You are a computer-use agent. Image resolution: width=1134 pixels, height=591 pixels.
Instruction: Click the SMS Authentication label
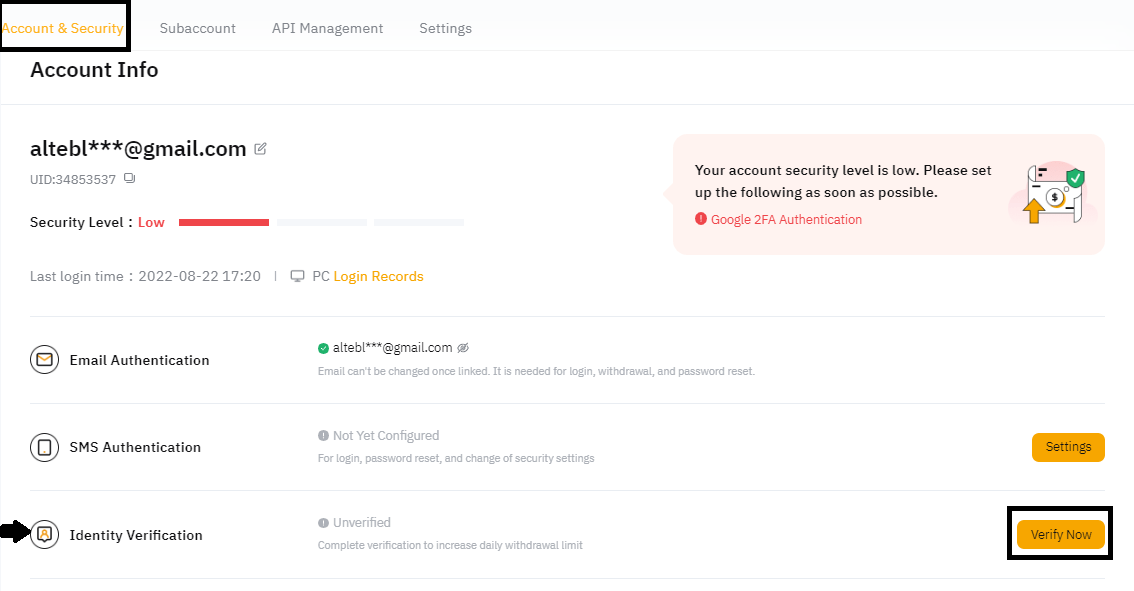135,447
